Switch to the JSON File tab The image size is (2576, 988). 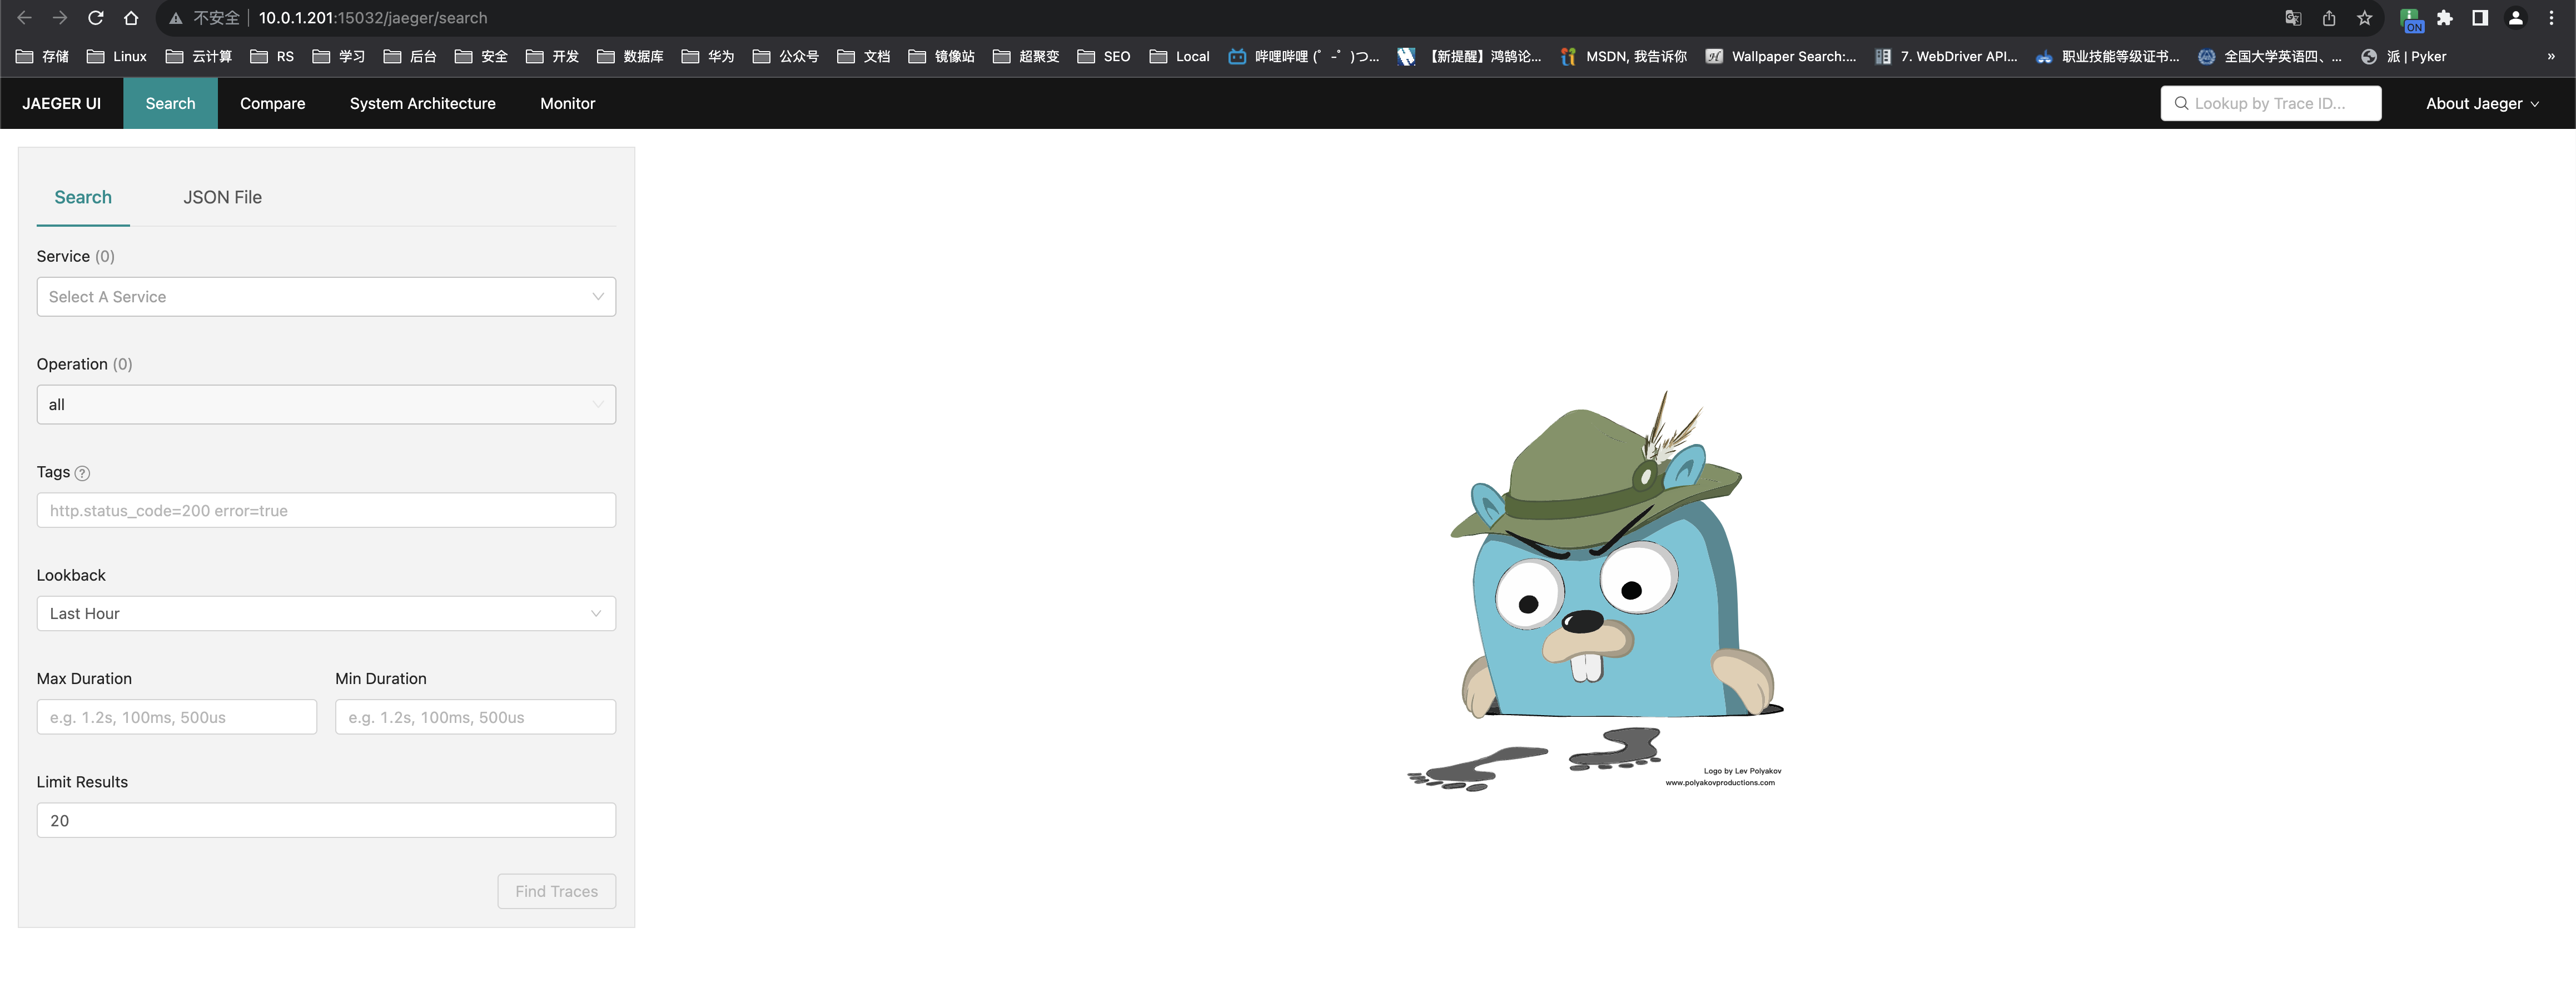coord(222,197)
